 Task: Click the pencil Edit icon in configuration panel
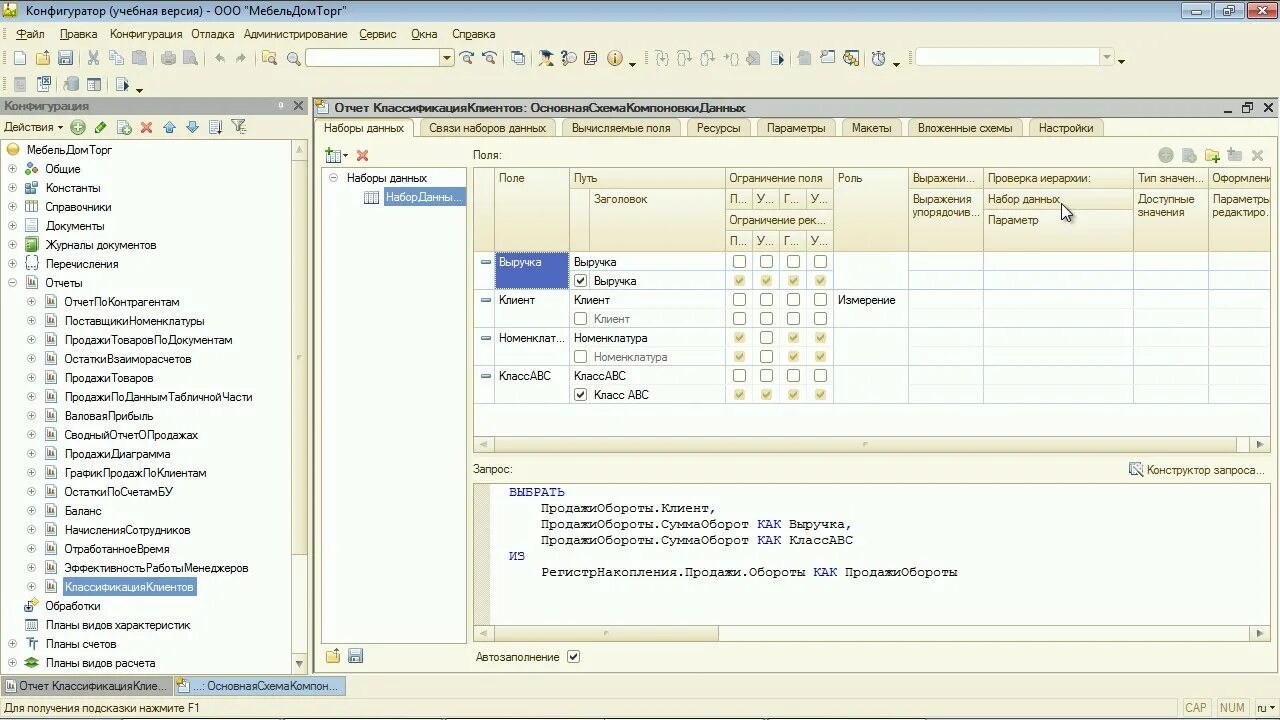pyautogui.click(x=100, y=127)
